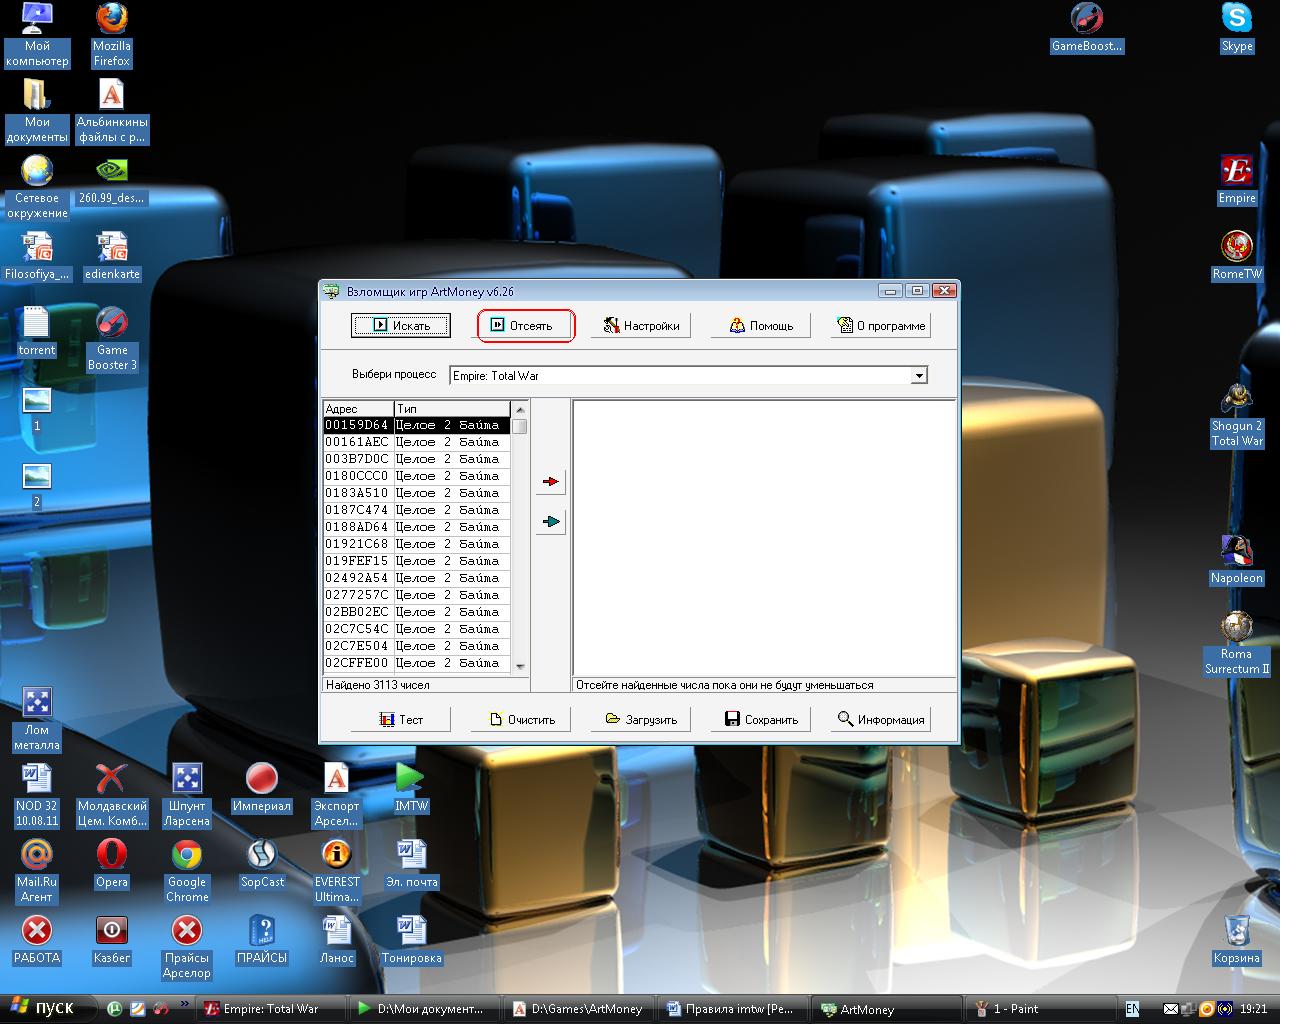Click the Адрес column header
Screen dimensions: 1296x1024
(358, 409)
